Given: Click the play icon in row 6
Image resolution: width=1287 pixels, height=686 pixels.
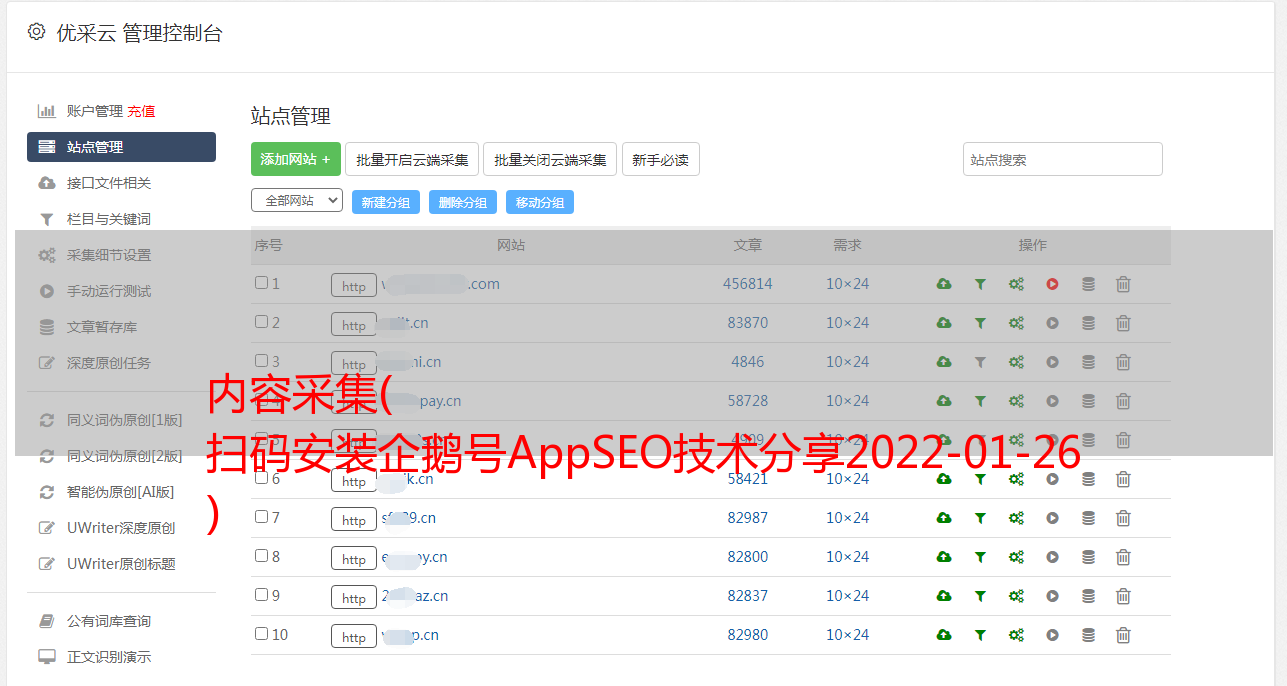Looking at the screenshot, I should pyautogui.click(x=1052, y=479).
